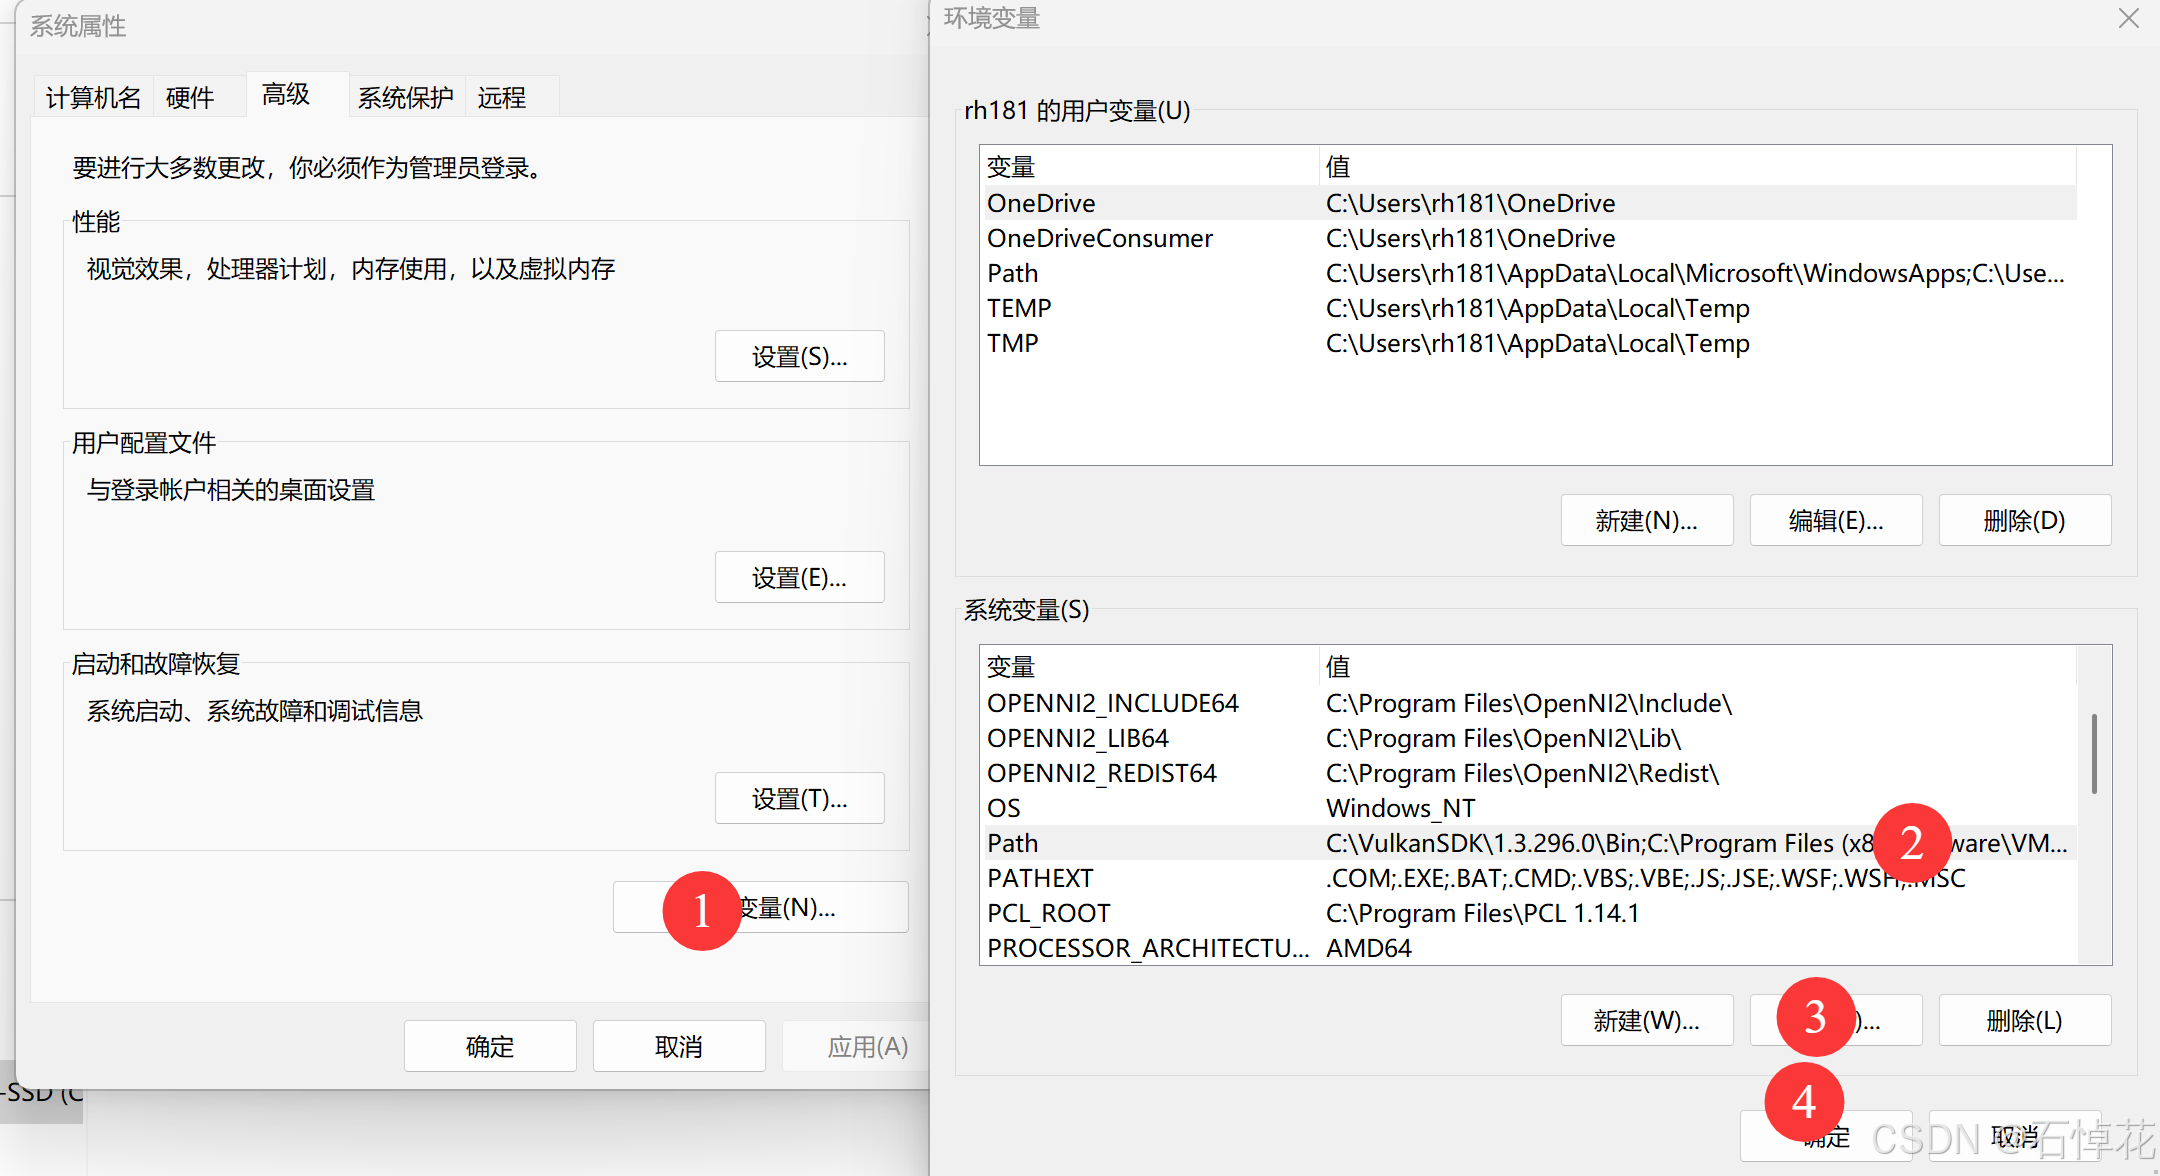
Task: Click 取消 in 系统属性 dialog
Action: [x=678, y=1046]
